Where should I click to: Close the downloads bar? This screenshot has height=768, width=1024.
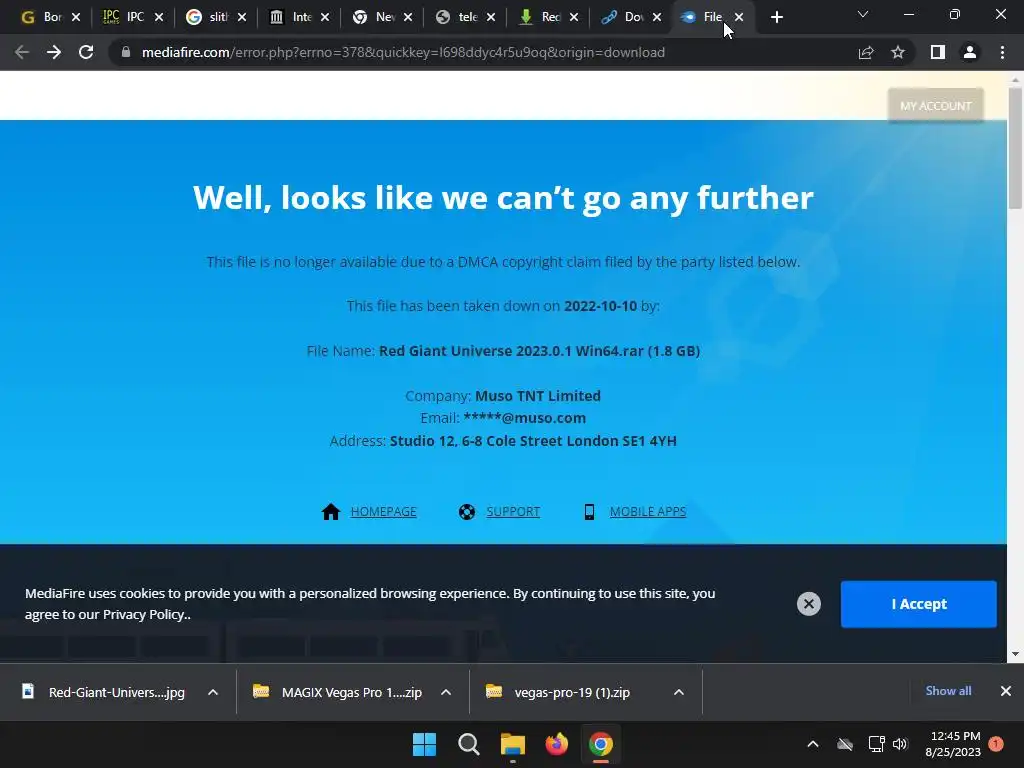coord(1006,691)
